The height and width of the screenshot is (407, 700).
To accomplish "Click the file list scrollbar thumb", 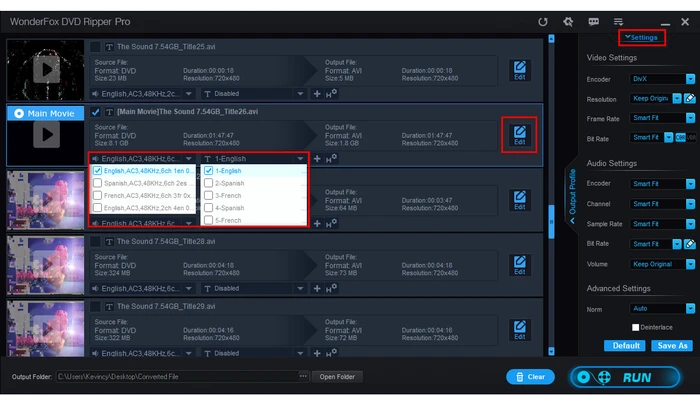I will coord(551,222).
